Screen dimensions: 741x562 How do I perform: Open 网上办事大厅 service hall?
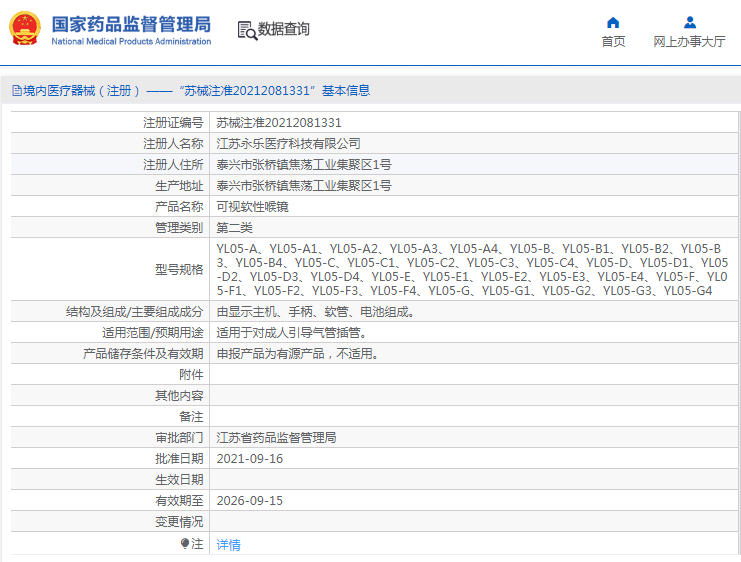coord(689,42)
